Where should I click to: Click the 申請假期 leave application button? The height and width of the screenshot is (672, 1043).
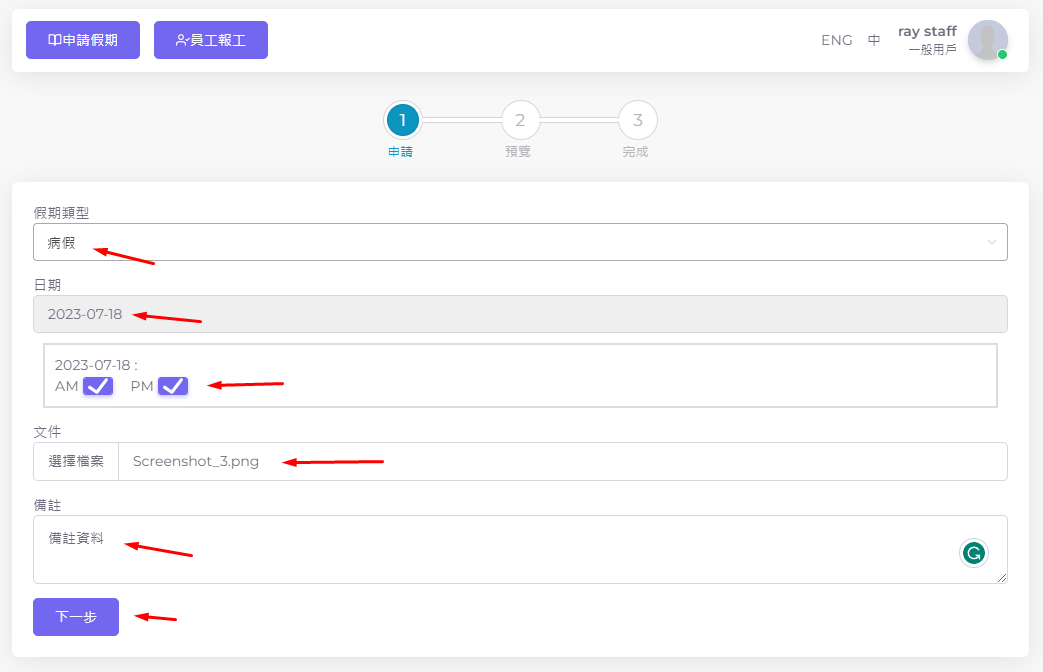83,40
